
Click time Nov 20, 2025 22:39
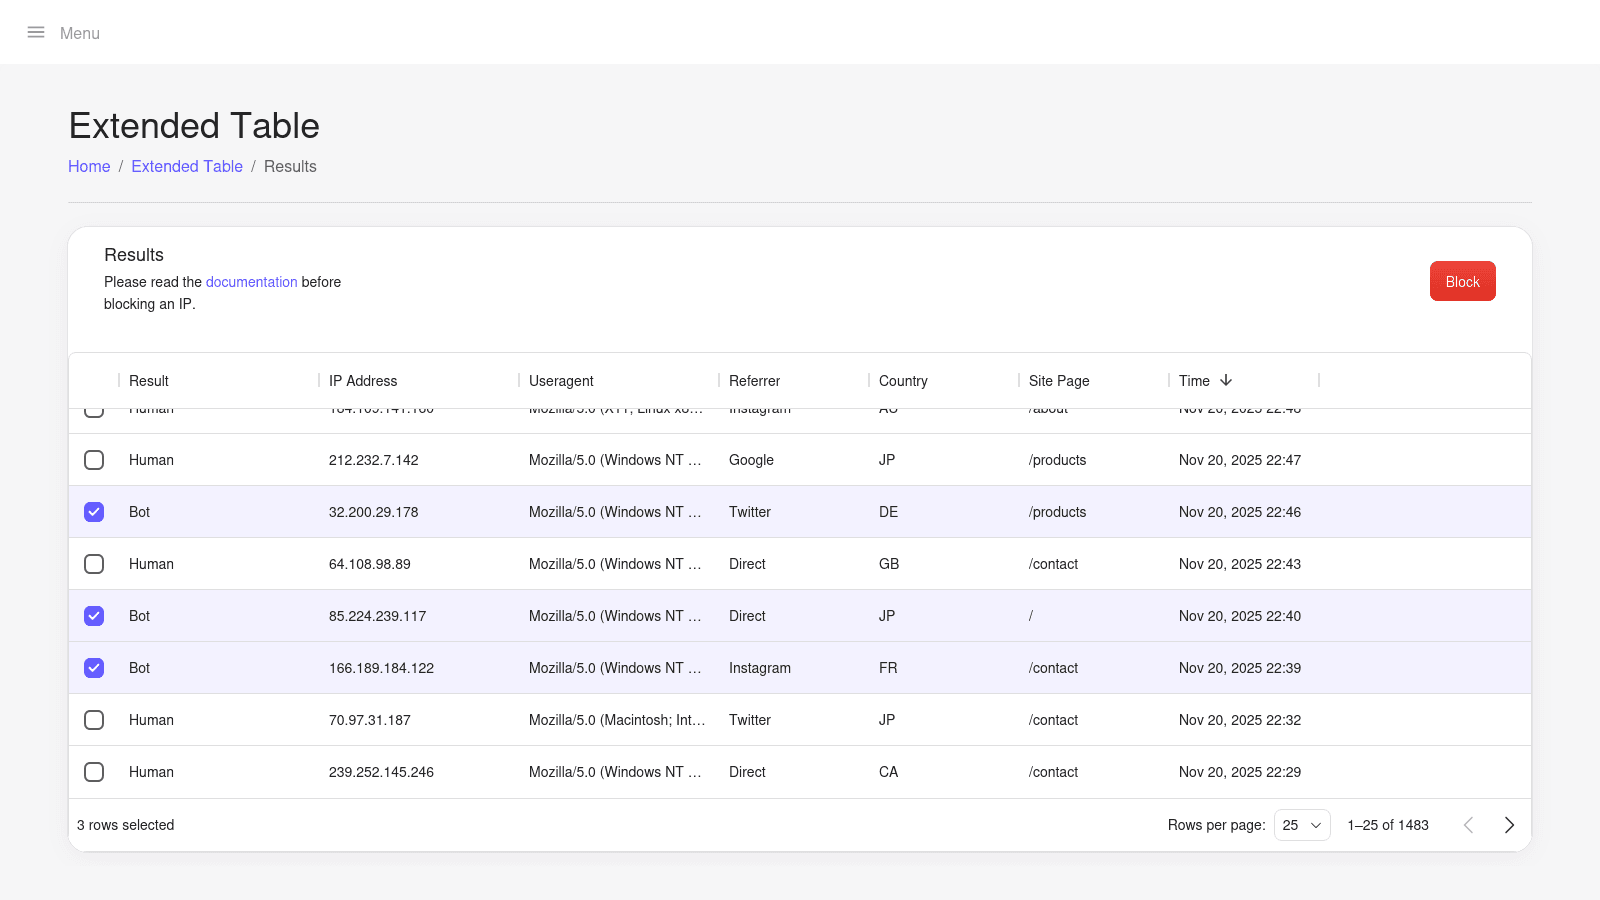1240,668
